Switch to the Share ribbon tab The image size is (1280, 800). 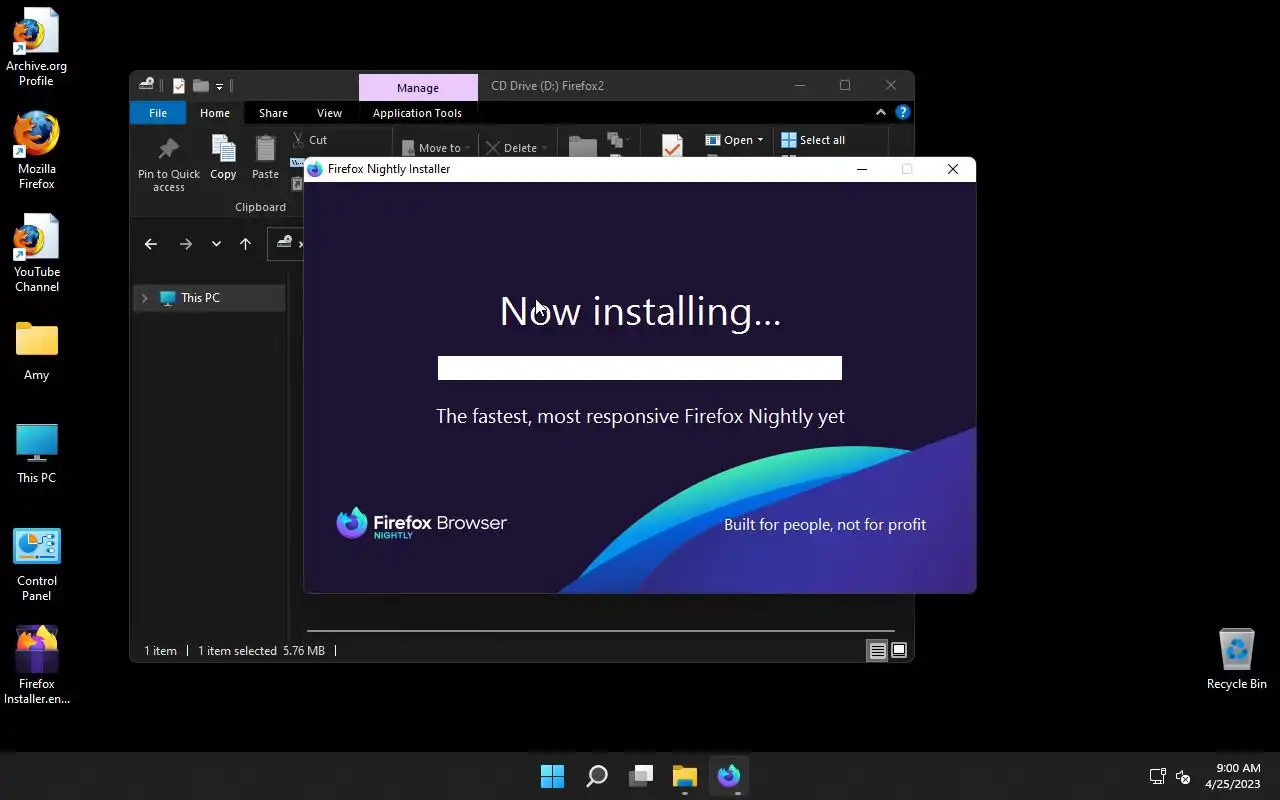coord(273,113)
